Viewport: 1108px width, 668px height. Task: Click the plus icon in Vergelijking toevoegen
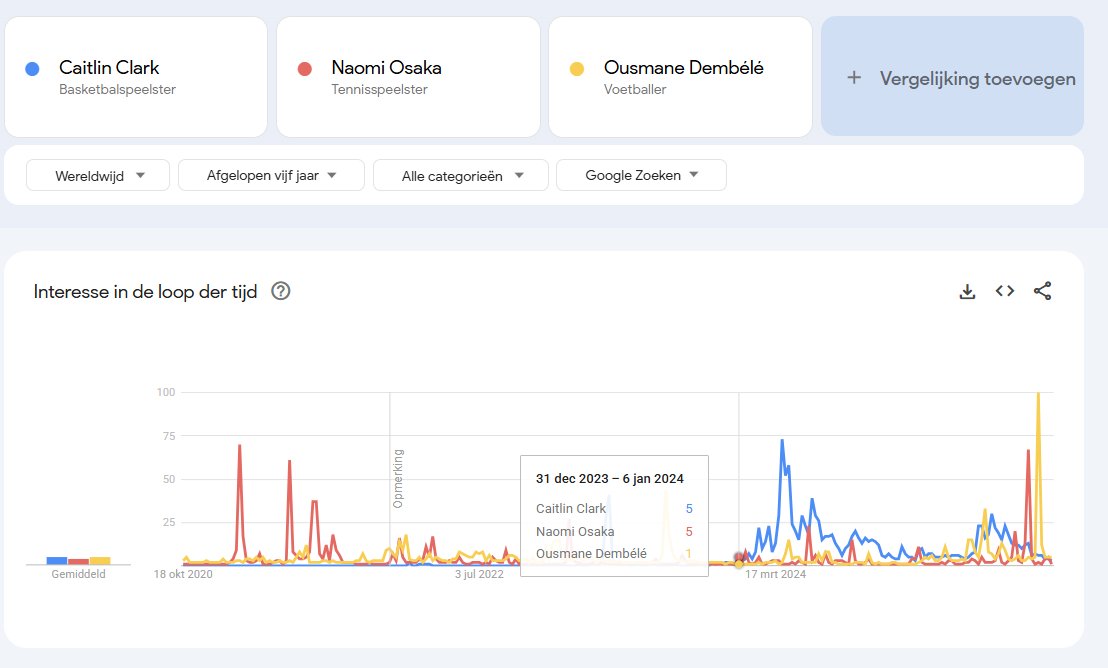(x=854, y=78)
